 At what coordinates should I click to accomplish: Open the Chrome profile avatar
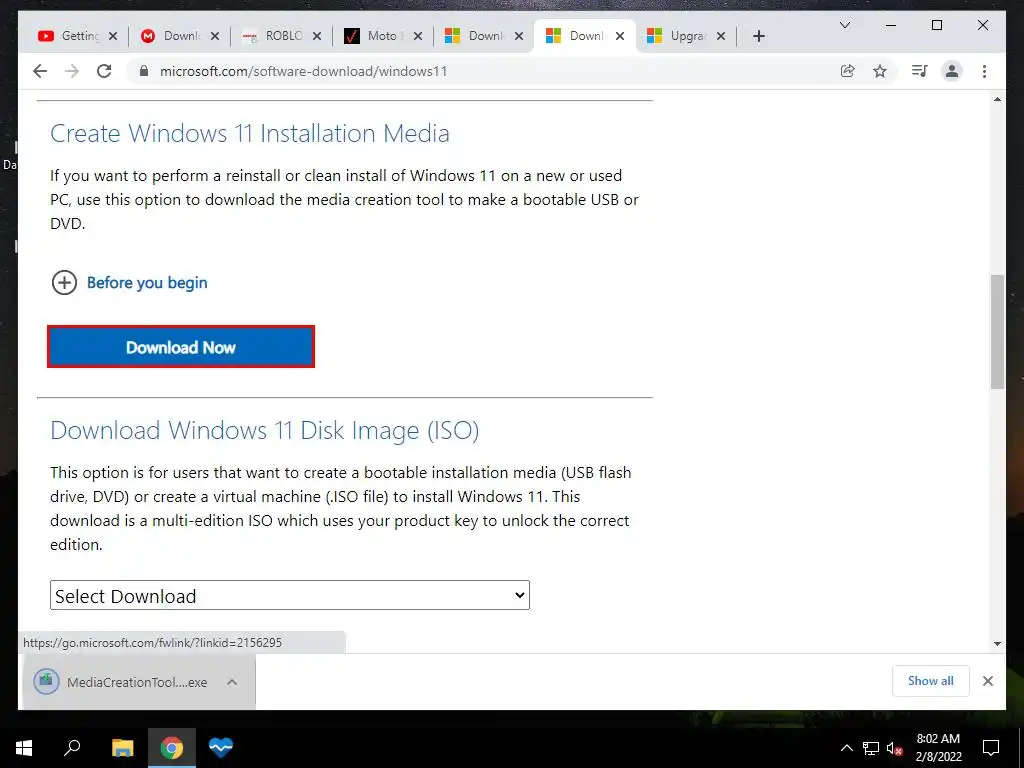(x=952, y=71)
